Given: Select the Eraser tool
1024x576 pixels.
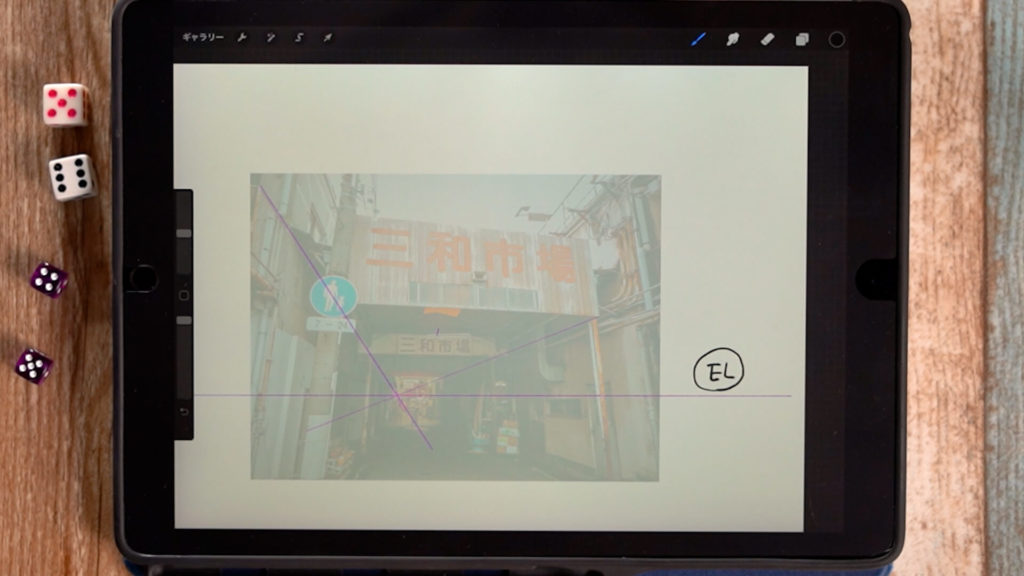Looking at the screenshot, I should [x=767, y=39].
